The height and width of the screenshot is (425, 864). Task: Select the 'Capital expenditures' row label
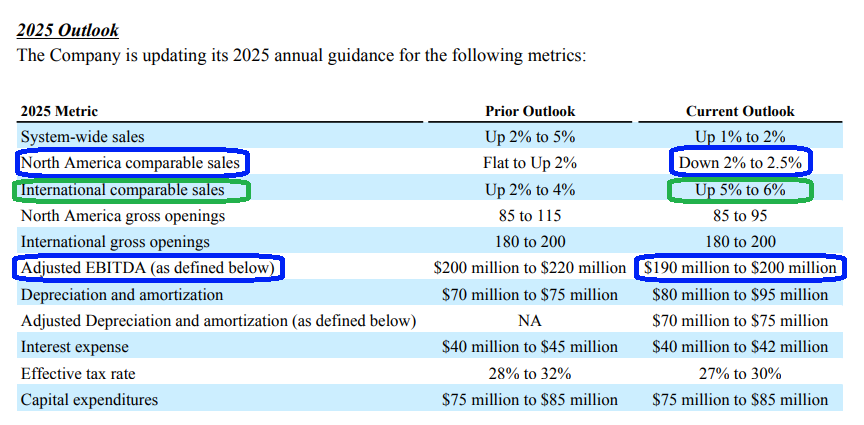[x=89, y=400]
